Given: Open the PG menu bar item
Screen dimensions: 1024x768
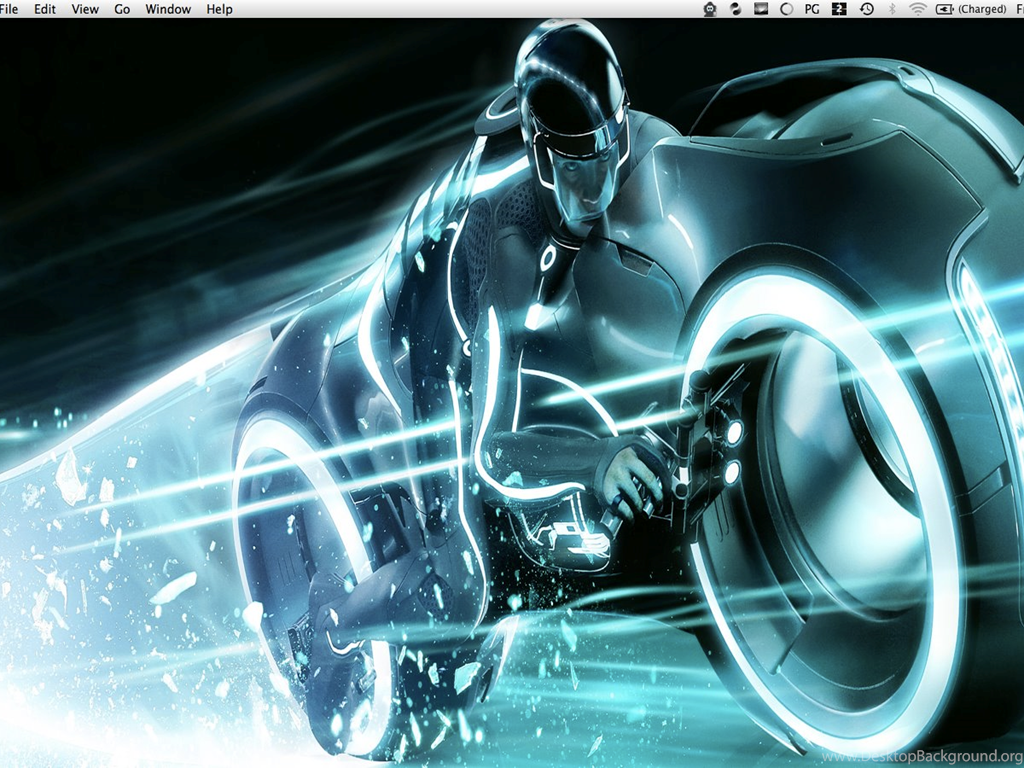Looking at the screenshot, I should point(812,9).
